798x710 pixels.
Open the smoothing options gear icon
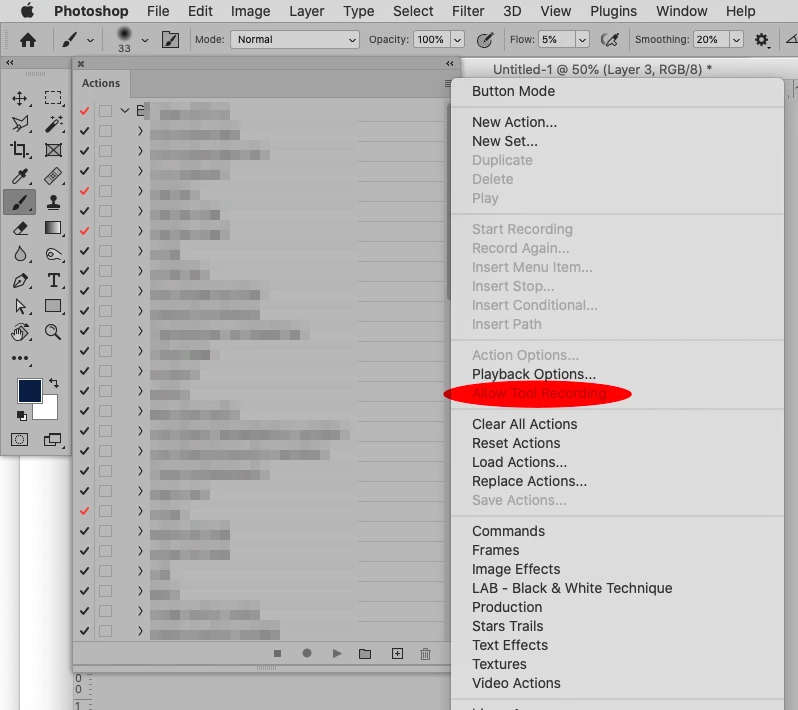[x=761, y=40]
